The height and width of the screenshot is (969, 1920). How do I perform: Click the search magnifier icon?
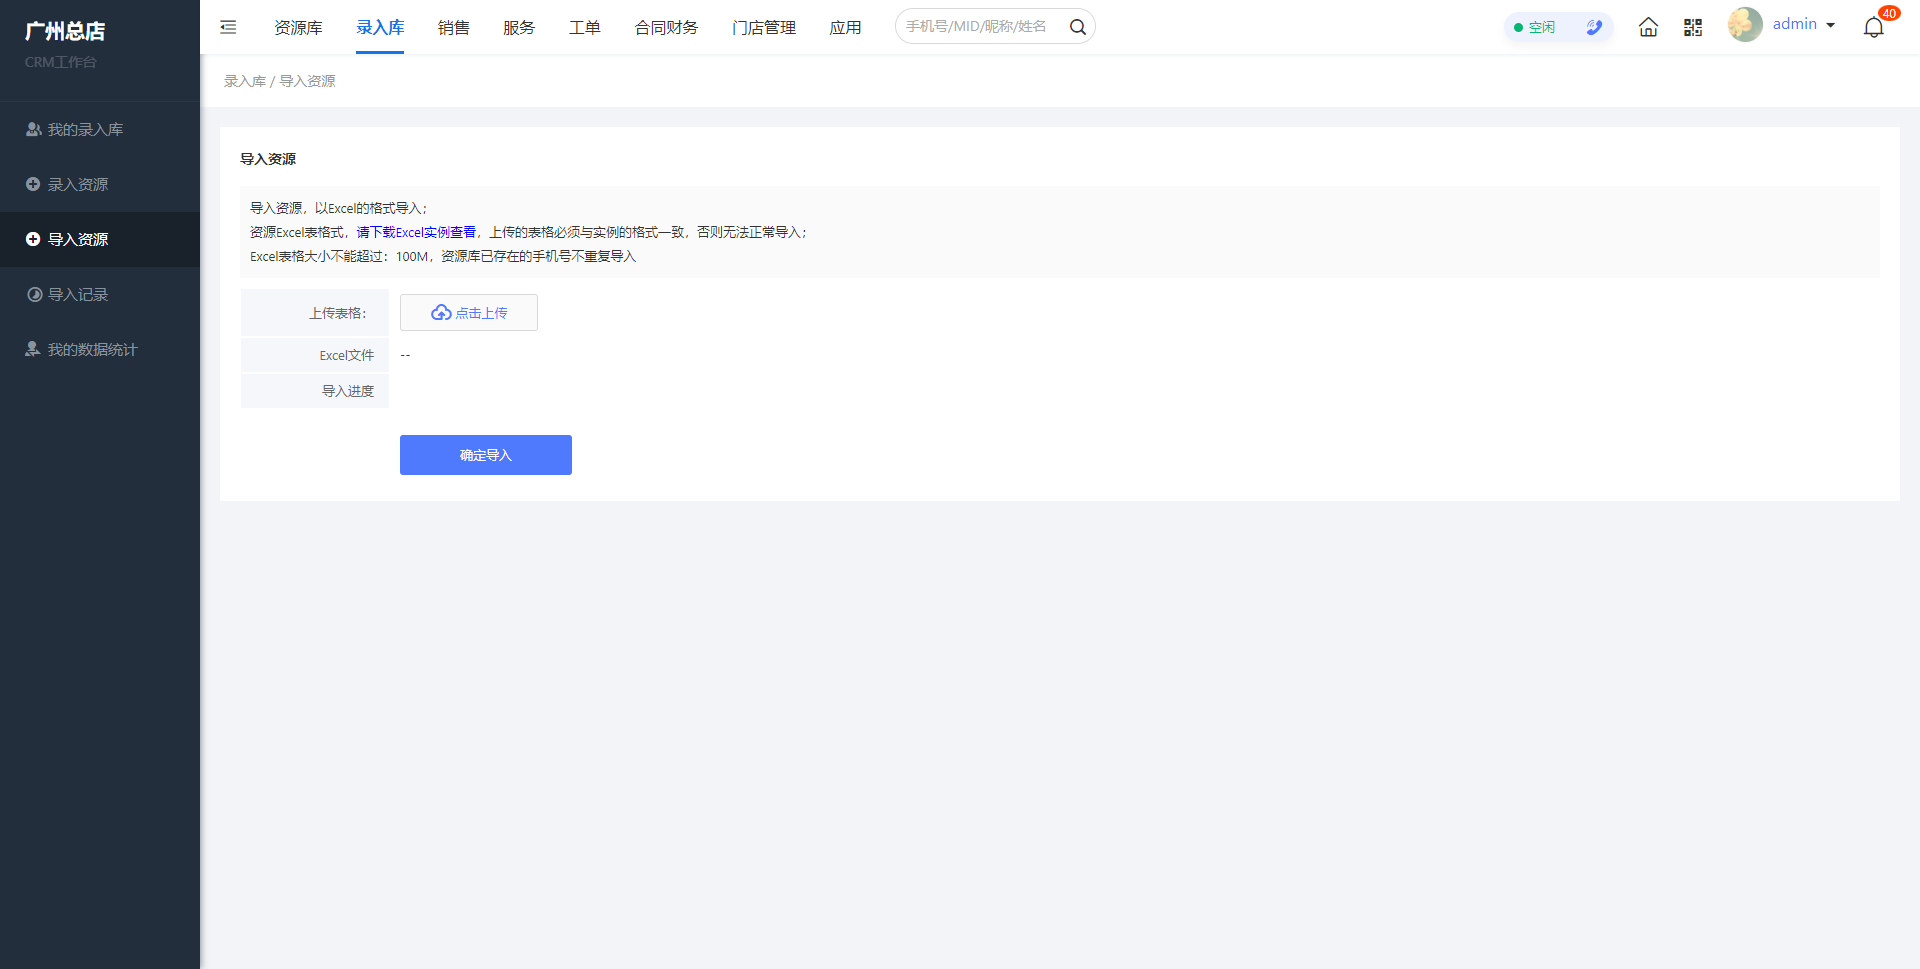pyautogui.click(x=1077, y=27)
